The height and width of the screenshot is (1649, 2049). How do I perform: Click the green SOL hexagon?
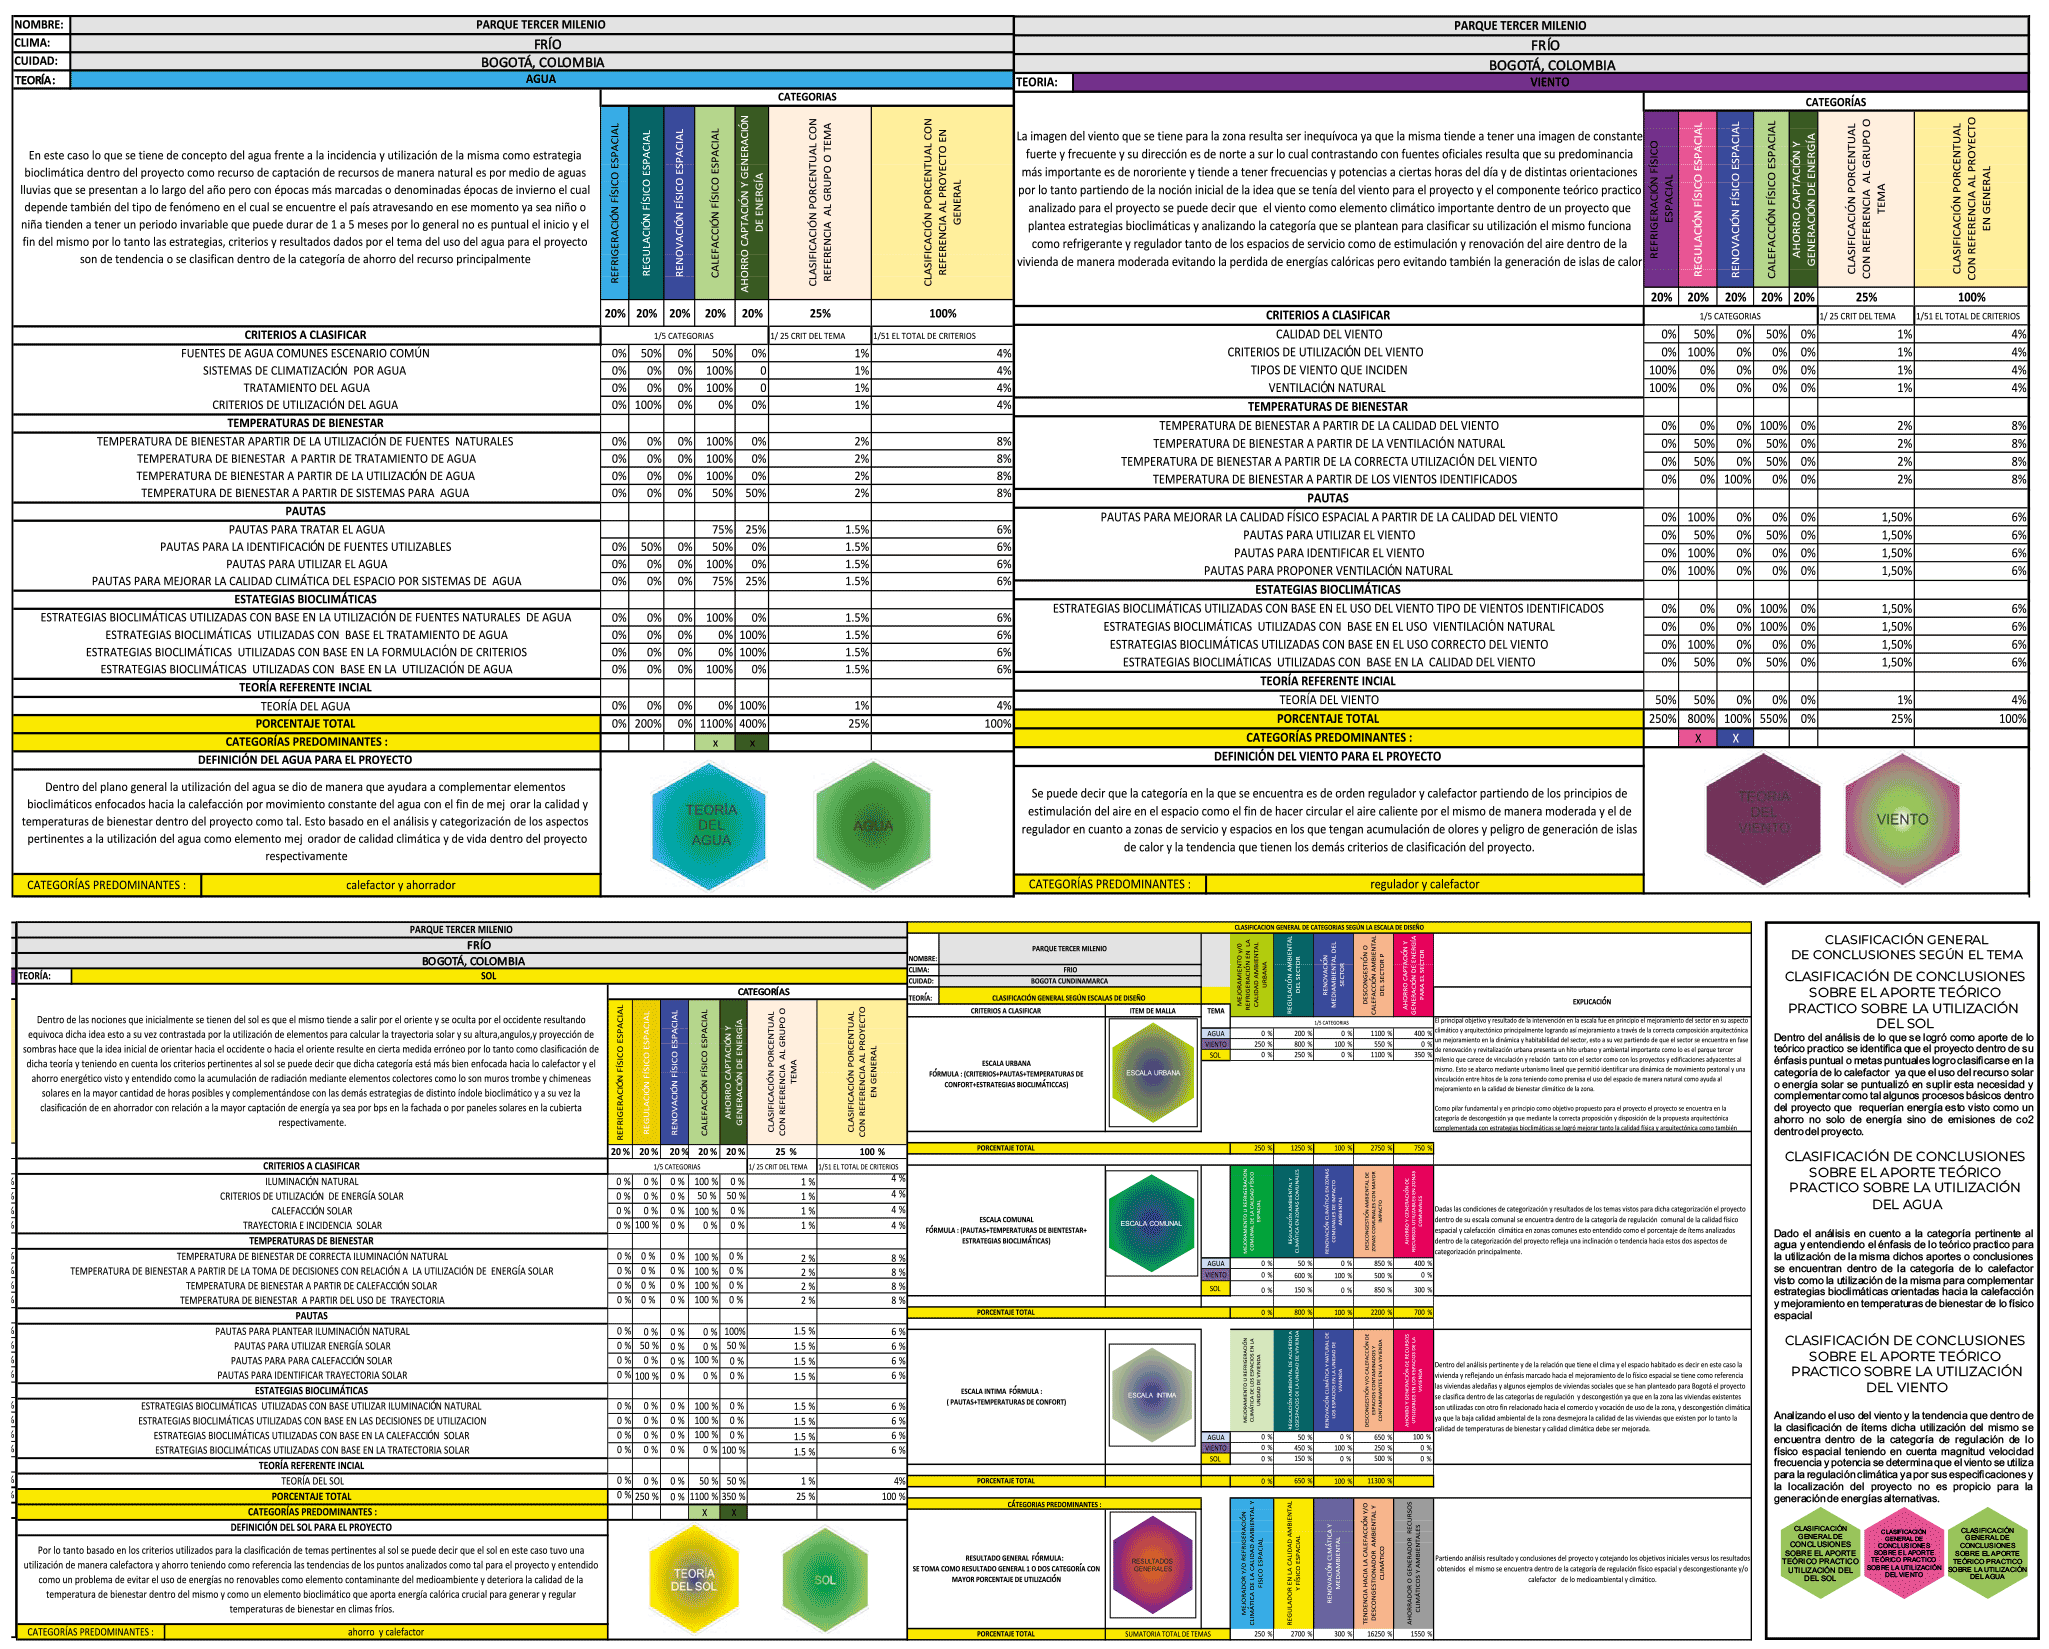coord(825,1580)
